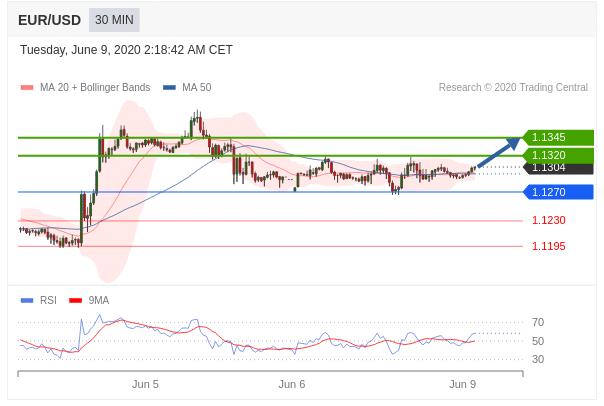Click the 1.1304 current price tag
Image resolution: width=604 pixels, height=406 pixels.
pos(558,168)
